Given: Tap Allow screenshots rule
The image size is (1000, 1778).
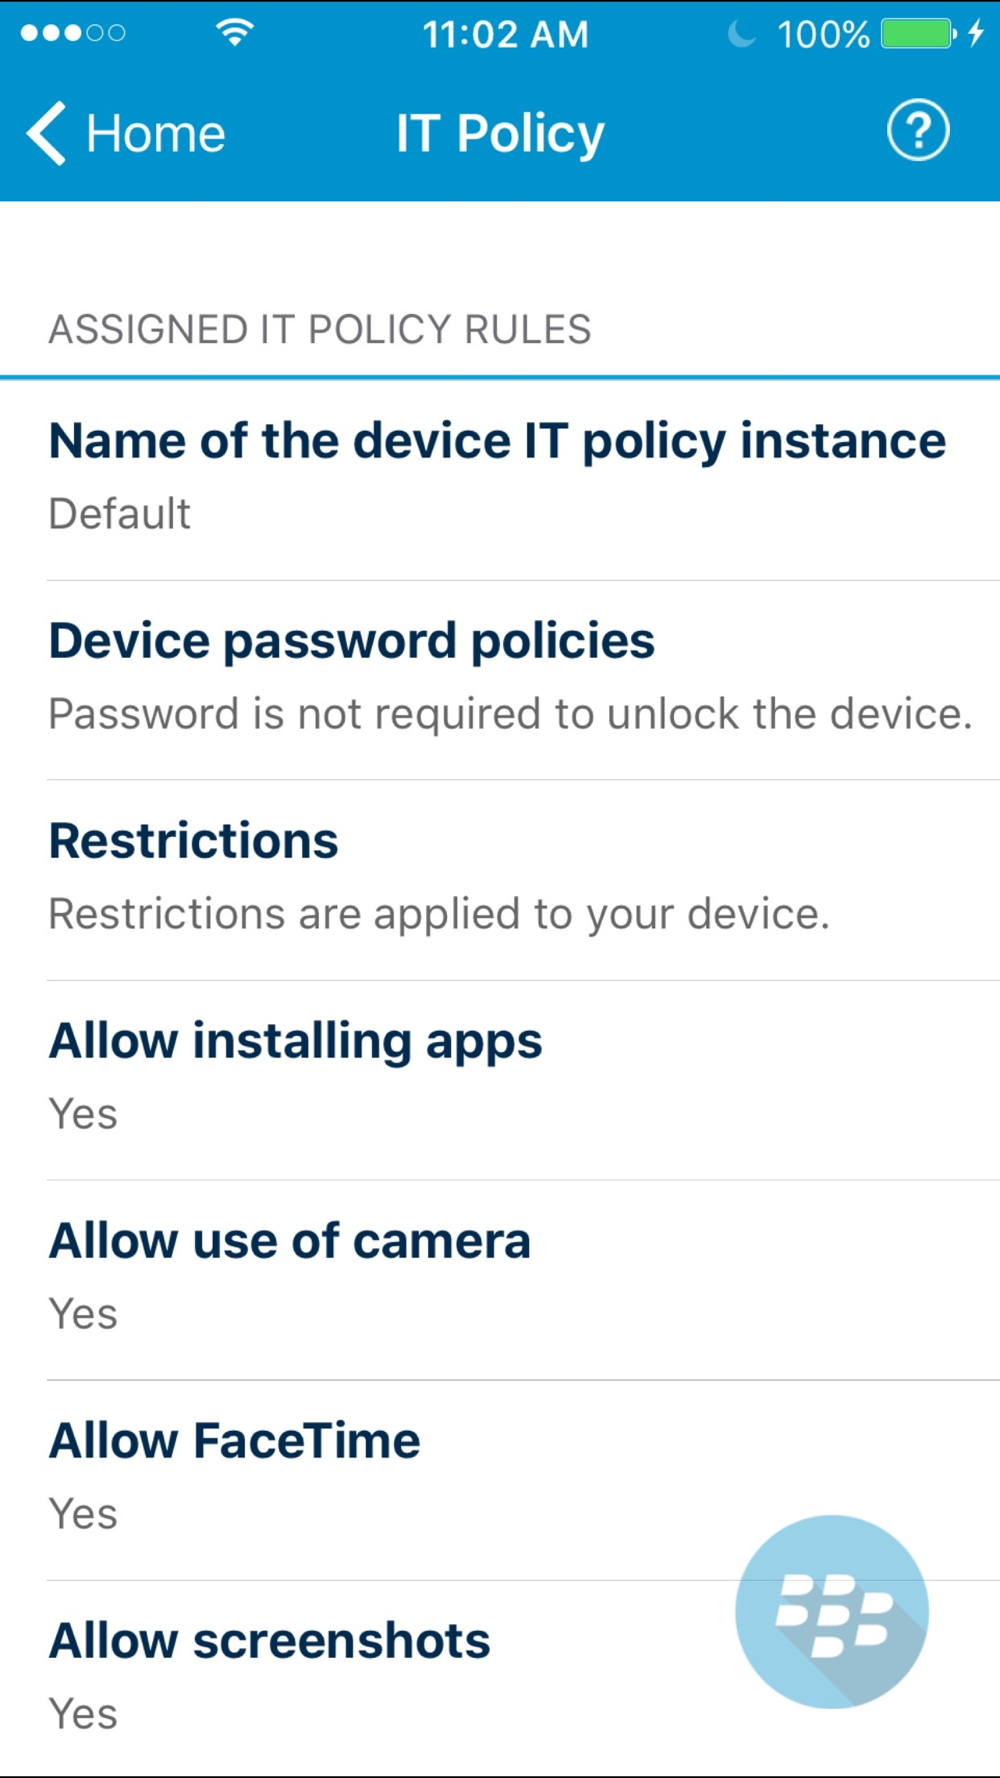Looking at the screenshot, I should point(270,1676).
